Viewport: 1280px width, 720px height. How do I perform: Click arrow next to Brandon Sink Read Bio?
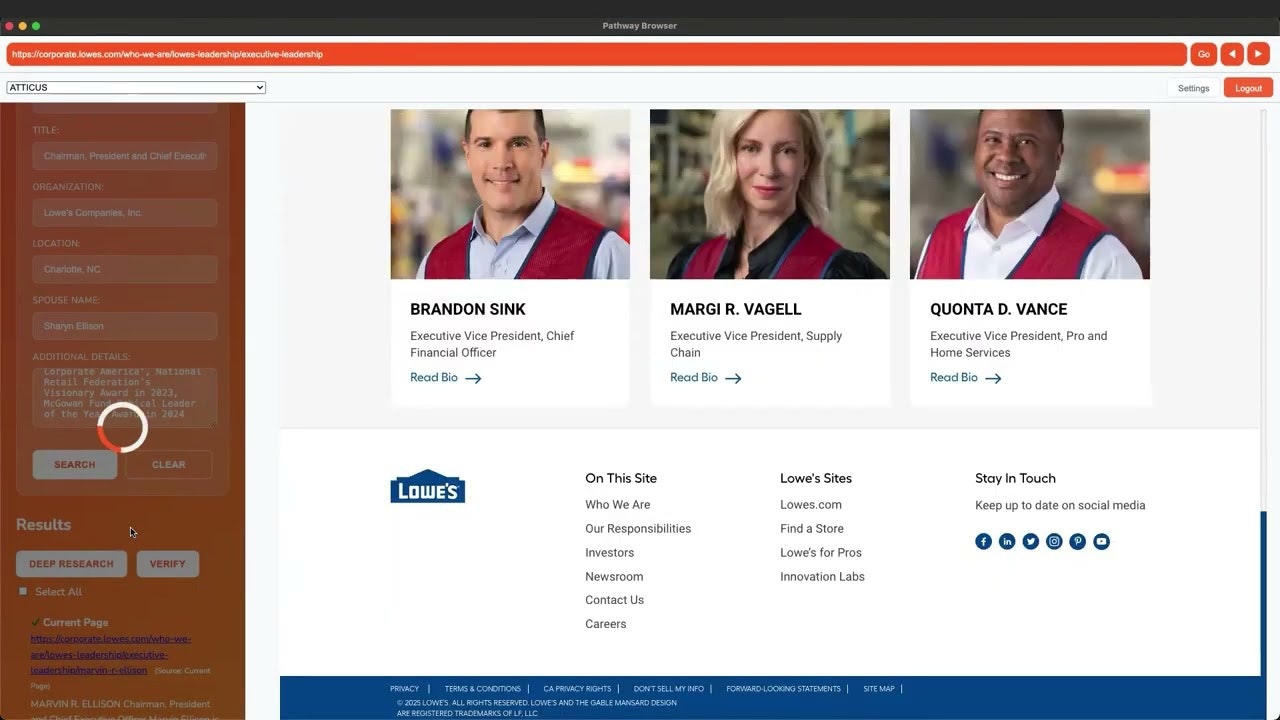pos(473,378)
